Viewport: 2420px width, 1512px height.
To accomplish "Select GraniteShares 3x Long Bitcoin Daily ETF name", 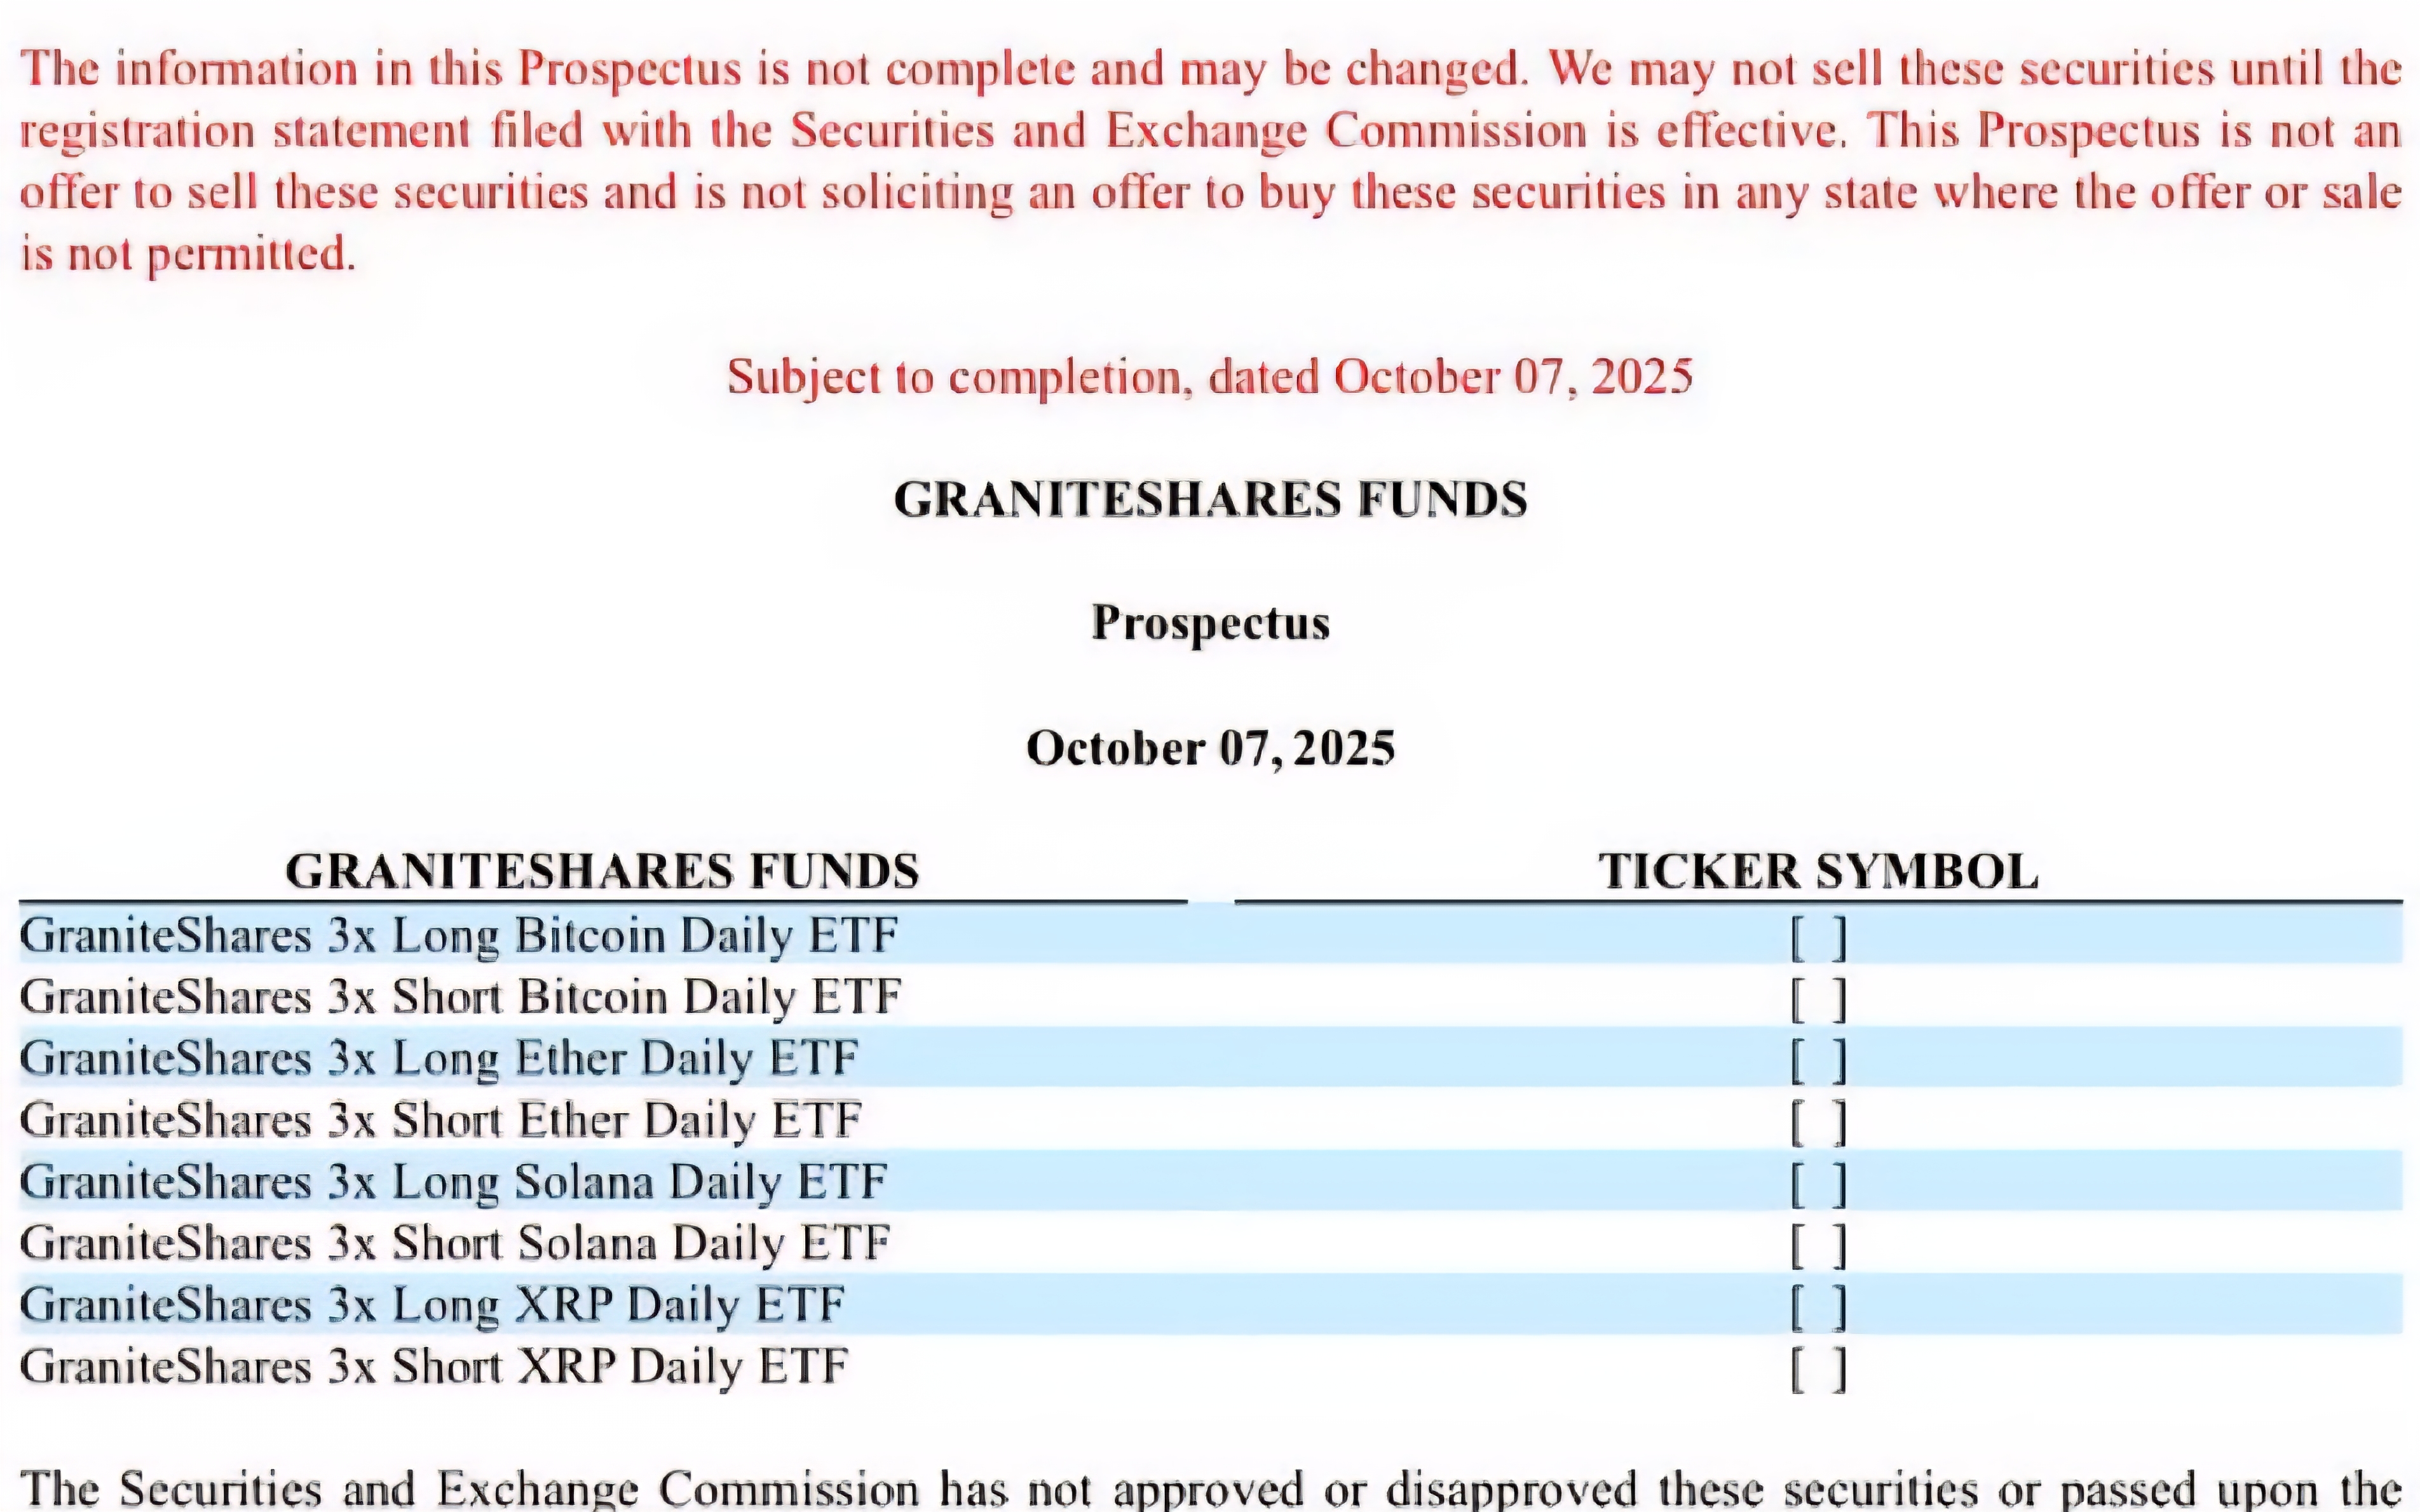I will tap(458, 936).
